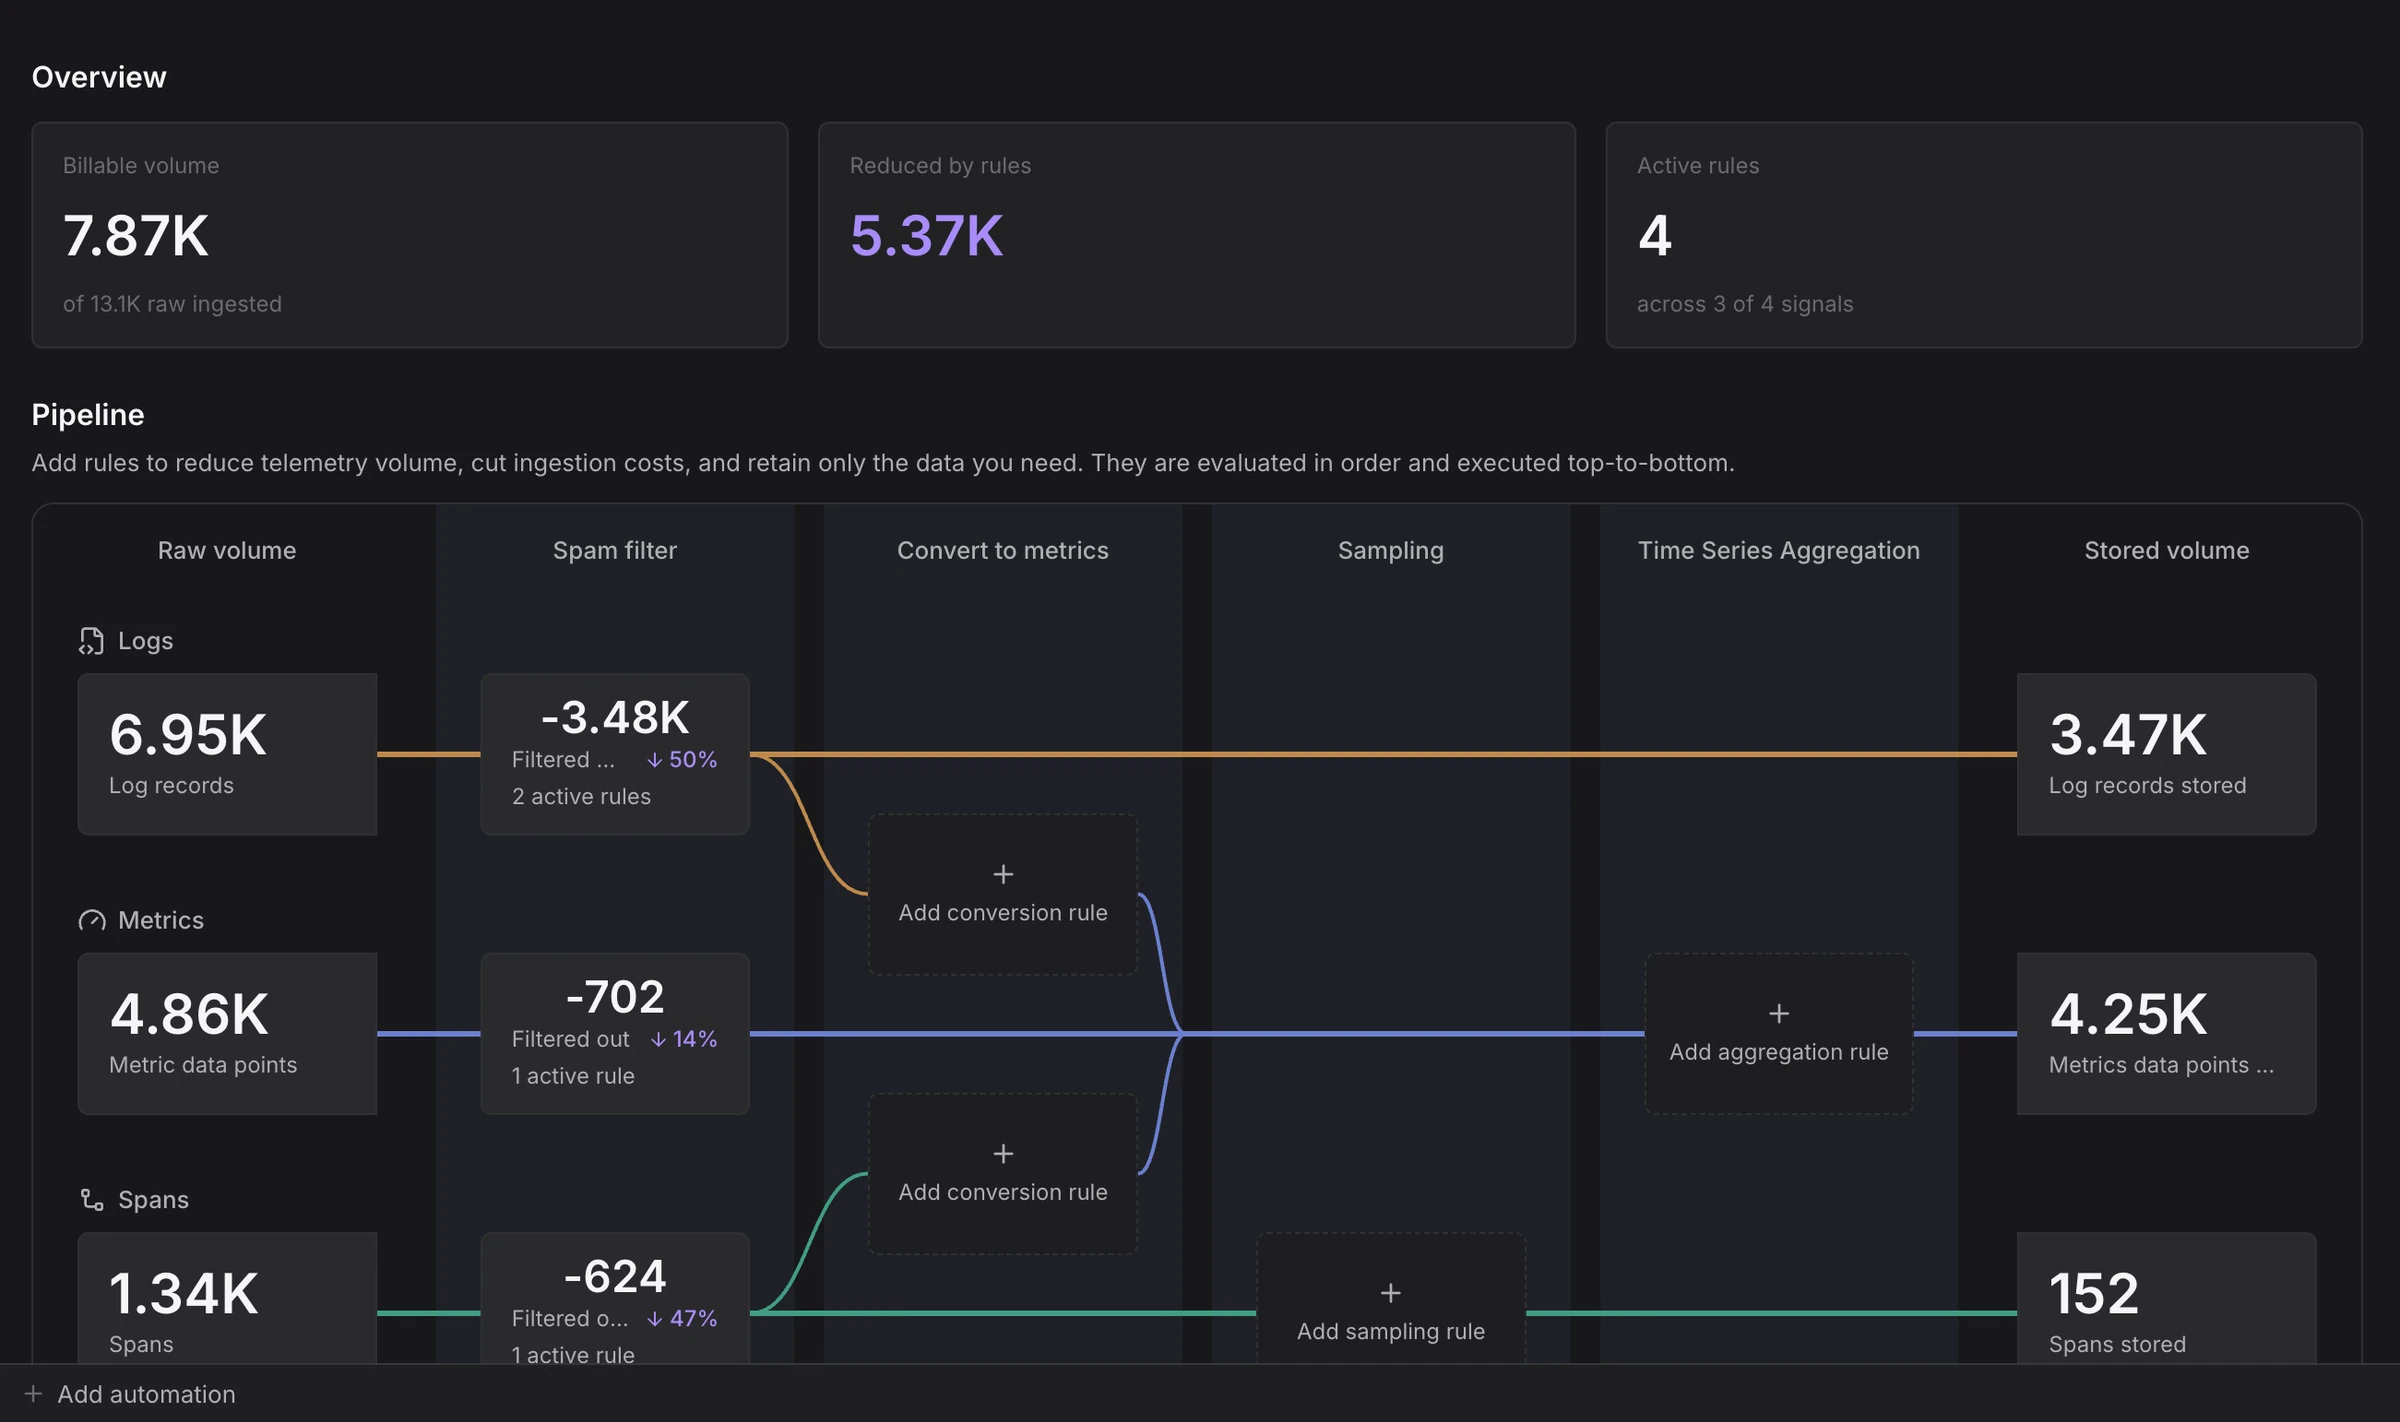Click the Time Series Aggregation header
Image resolution: width=2400 pixels, height=1422 pixels.
pyautogui.click(x=1779, y=550)
